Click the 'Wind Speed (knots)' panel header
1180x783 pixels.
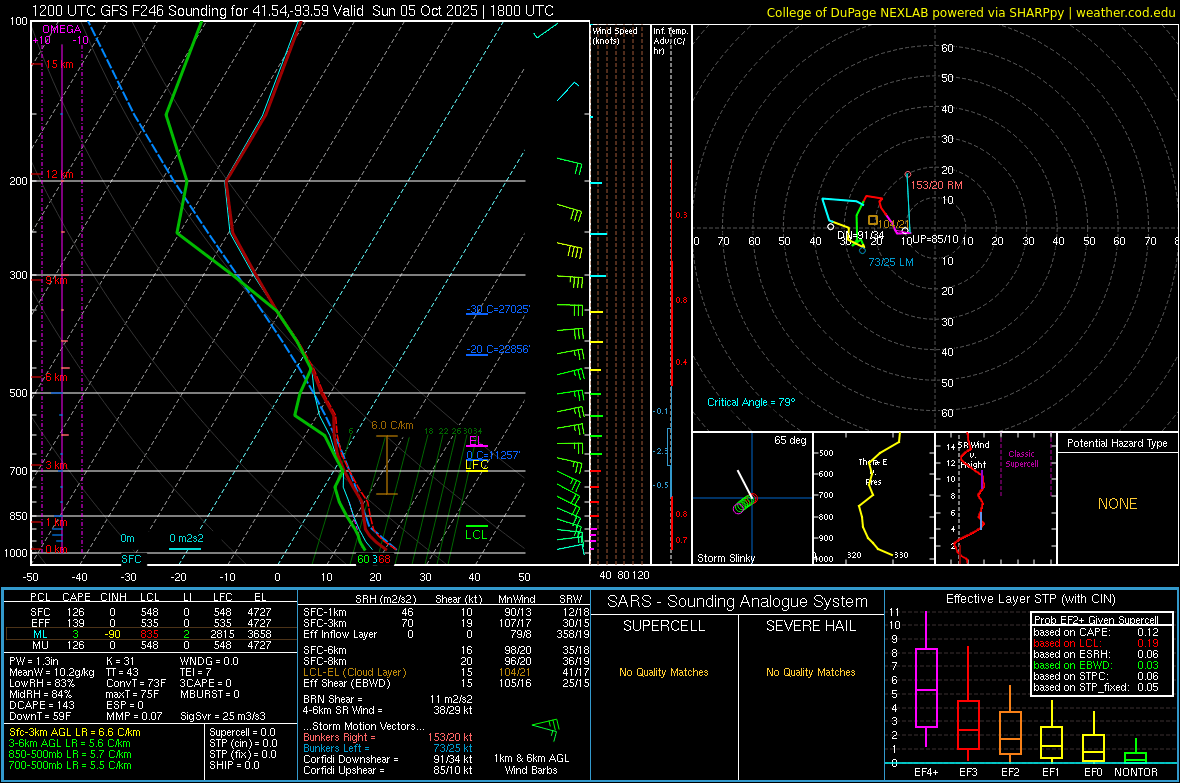pos(615,35)
